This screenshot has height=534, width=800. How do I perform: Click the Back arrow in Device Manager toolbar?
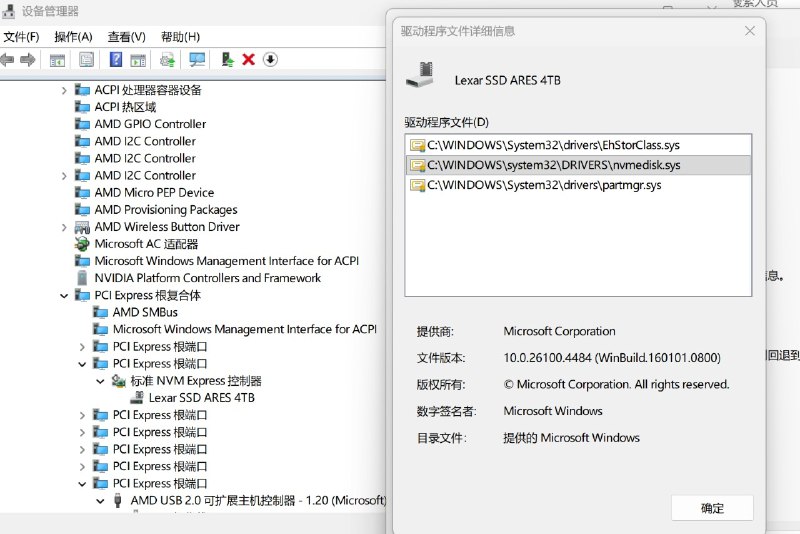point(7,60)
